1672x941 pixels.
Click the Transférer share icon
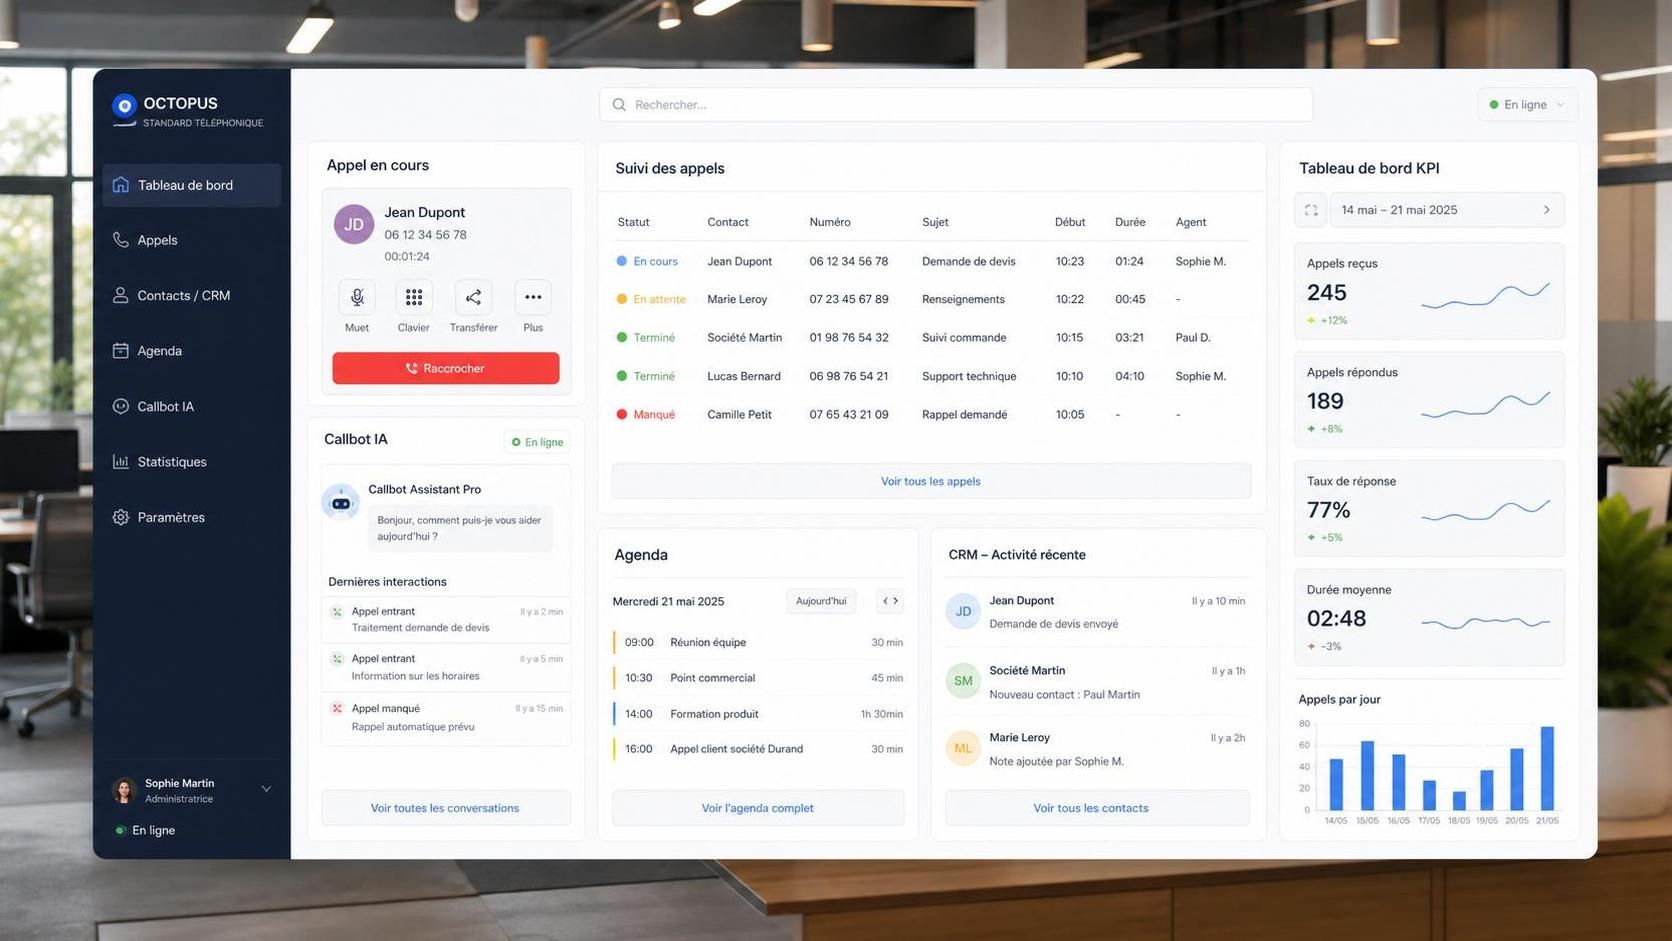(473, 297)
